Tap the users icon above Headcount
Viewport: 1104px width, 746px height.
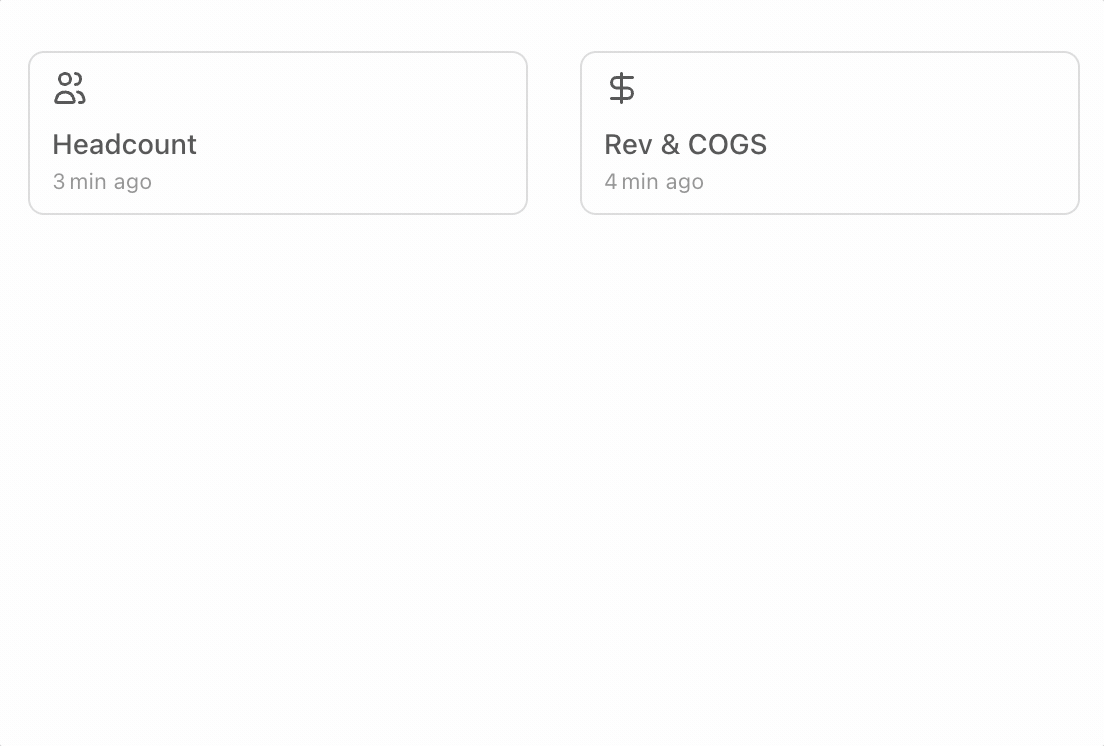(70, 89)
